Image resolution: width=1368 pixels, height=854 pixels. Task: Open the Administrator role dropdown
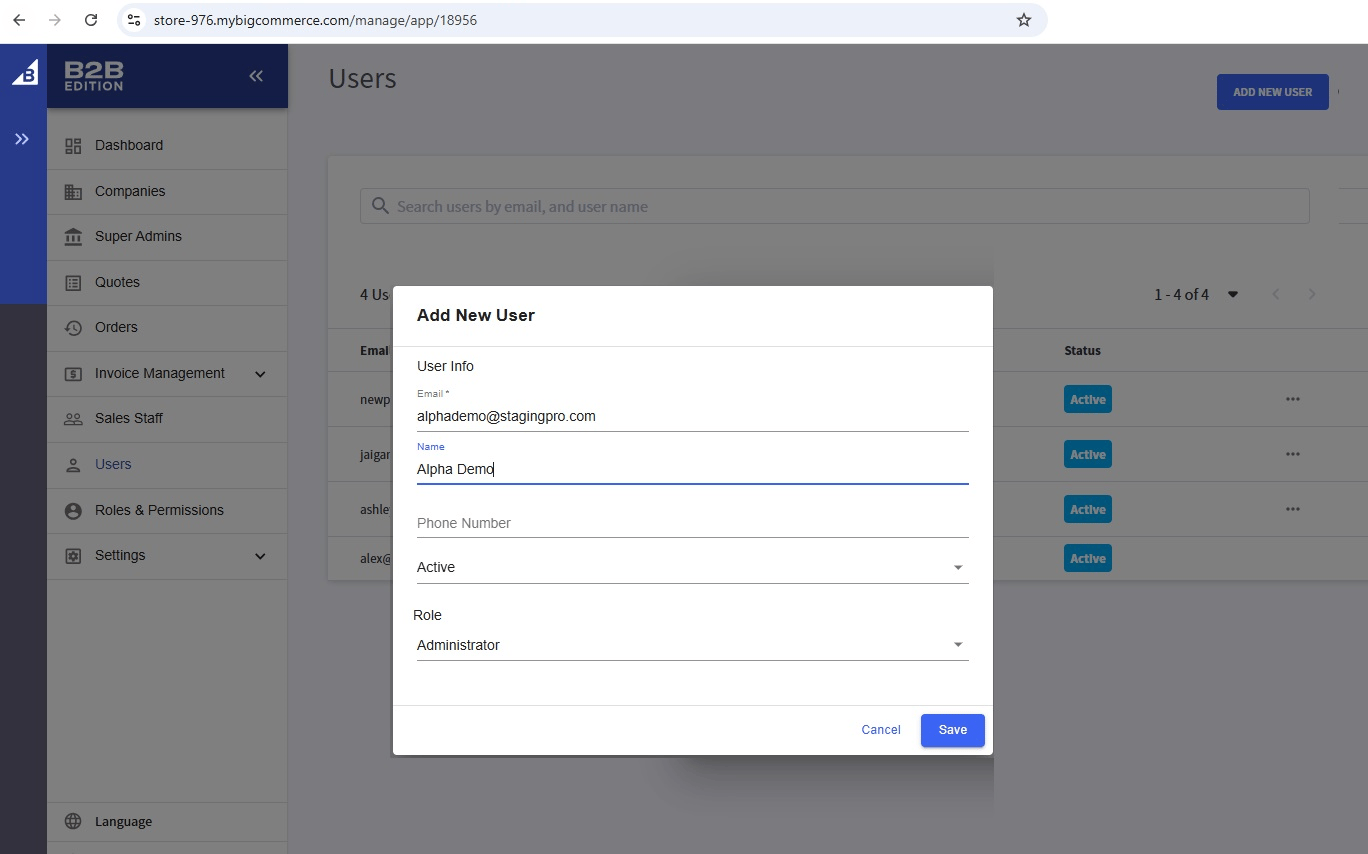(692, 645)
